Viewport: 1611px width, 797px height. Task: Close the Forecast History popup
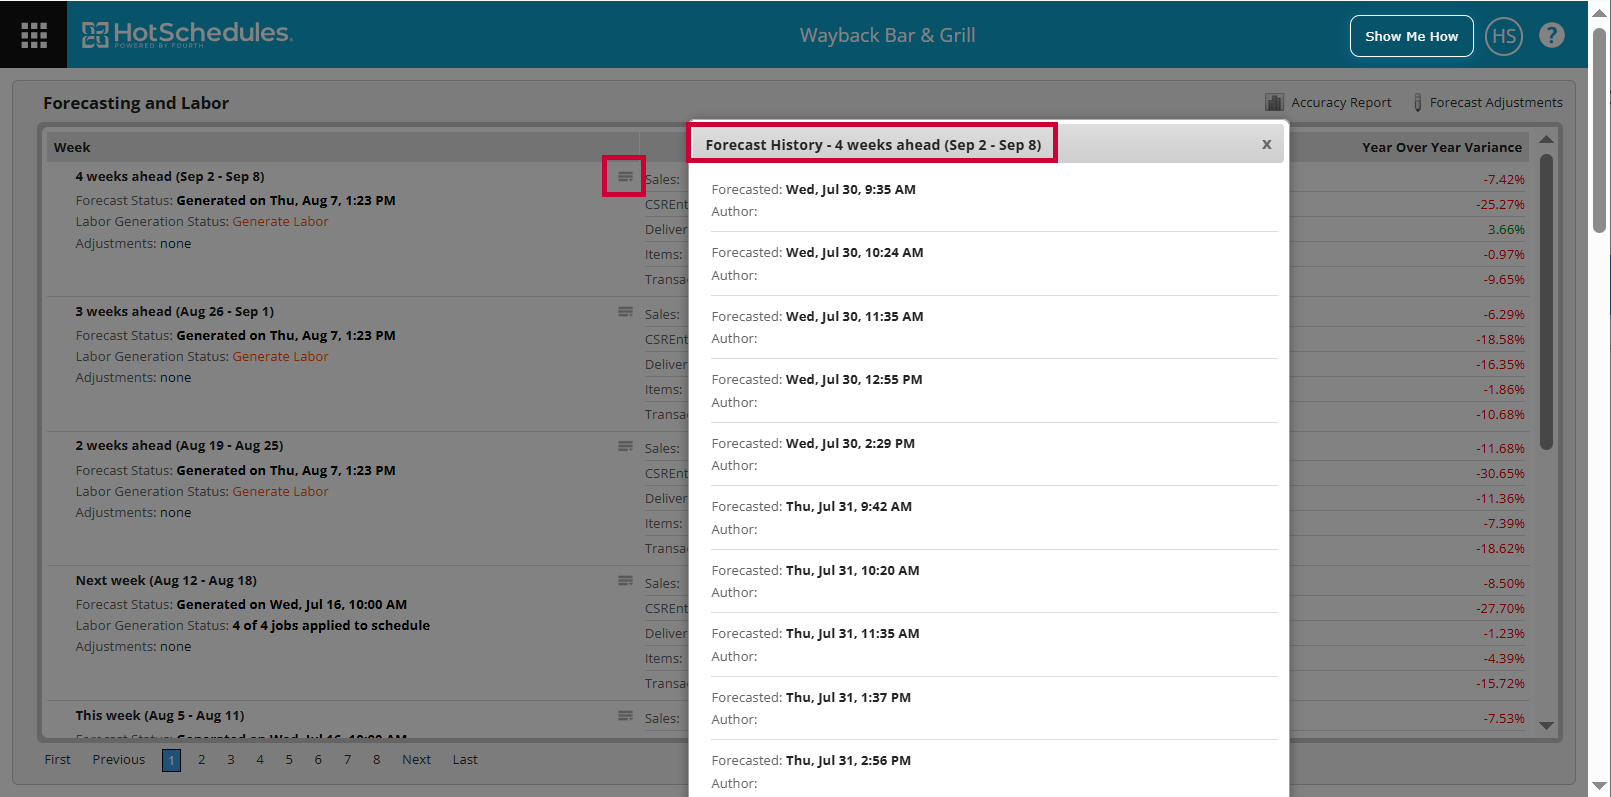click(1266, 145)
